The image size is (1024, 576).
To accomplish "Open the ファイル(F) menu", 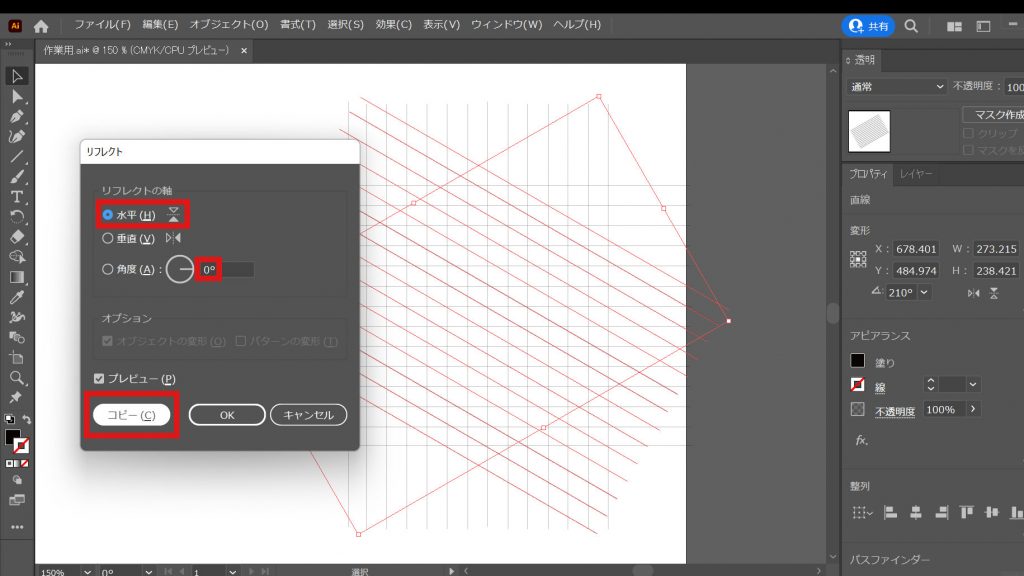I will point(102,24).
